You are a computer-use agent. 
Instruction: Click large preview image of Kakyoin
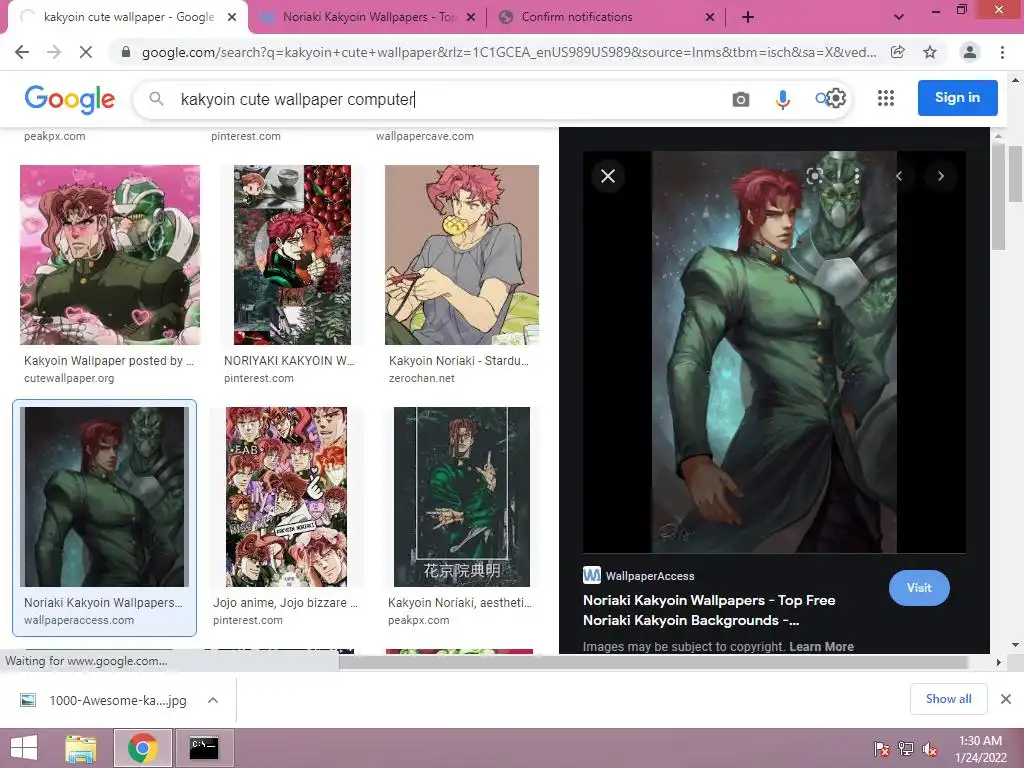pos(774,352)
